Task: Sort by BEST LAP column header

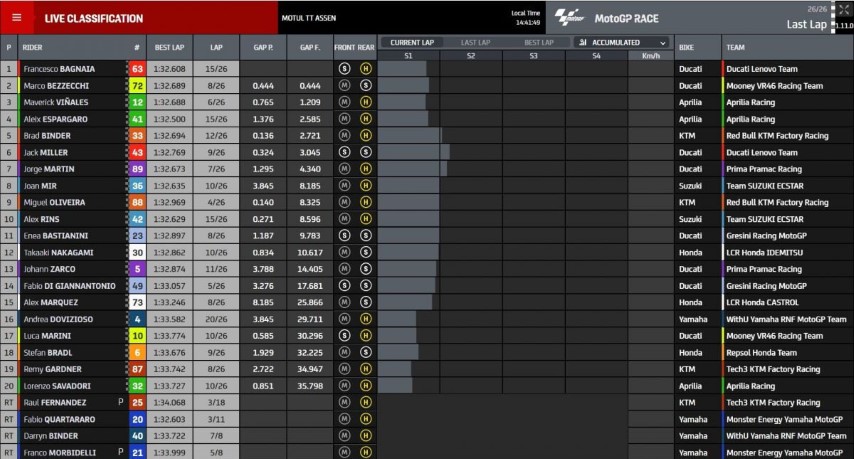Action: [x=169, y=47]
